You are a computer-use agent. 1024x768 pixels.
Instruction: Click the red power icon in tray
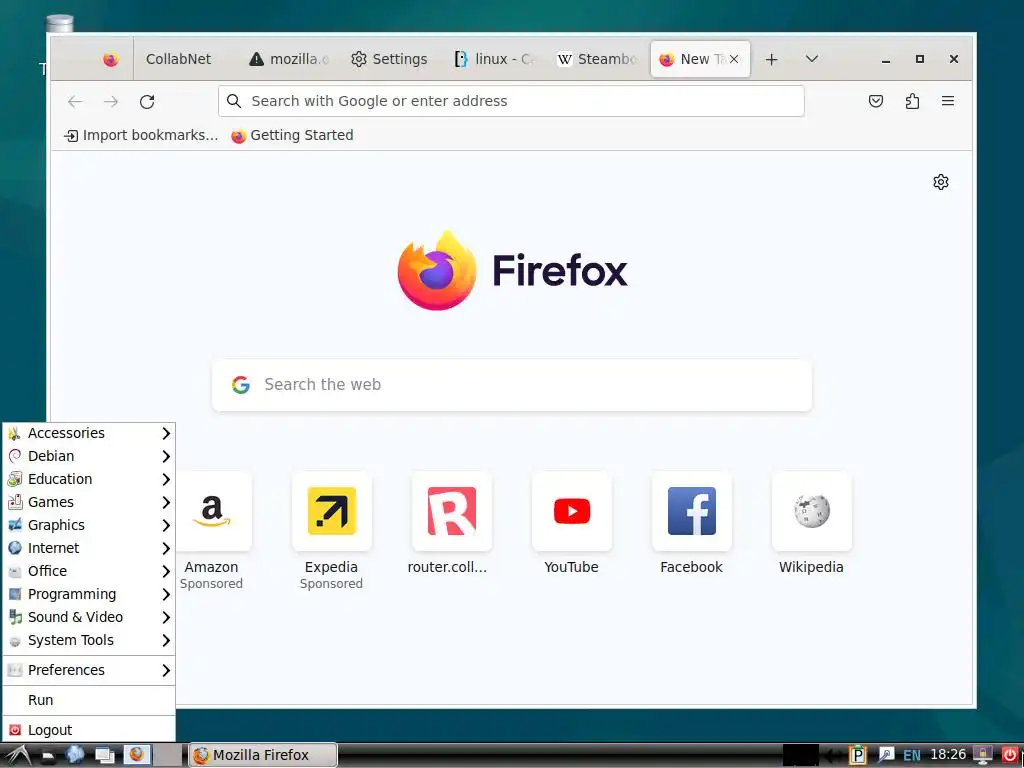[x=1010, y=755]
